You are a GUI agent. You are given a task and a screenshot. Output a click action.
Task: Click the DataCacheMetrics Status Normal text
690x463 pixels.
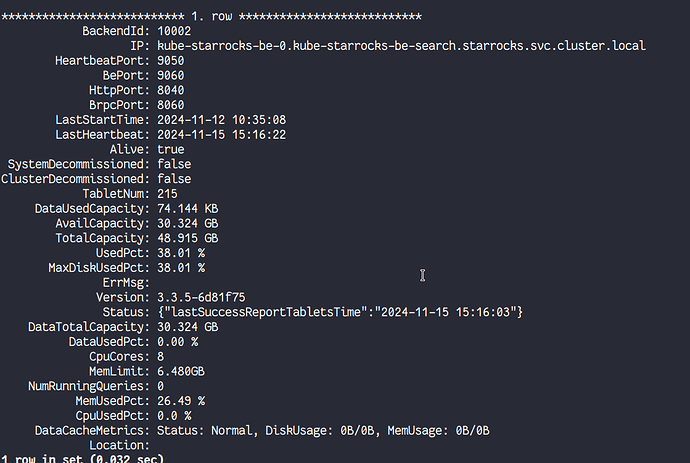(207, 430)
